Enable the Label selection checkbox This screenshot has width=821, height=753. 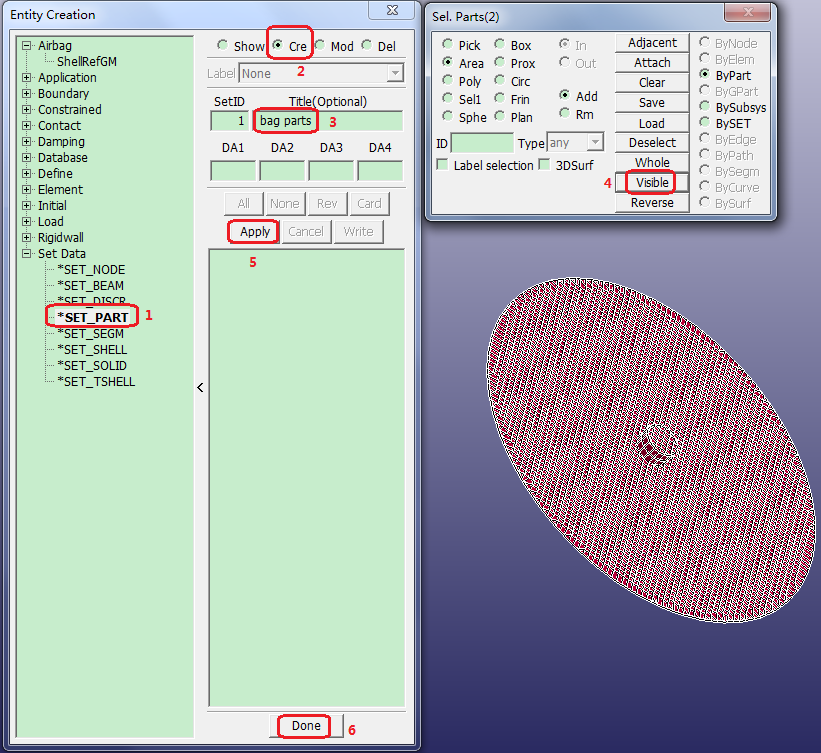(442, 165)
